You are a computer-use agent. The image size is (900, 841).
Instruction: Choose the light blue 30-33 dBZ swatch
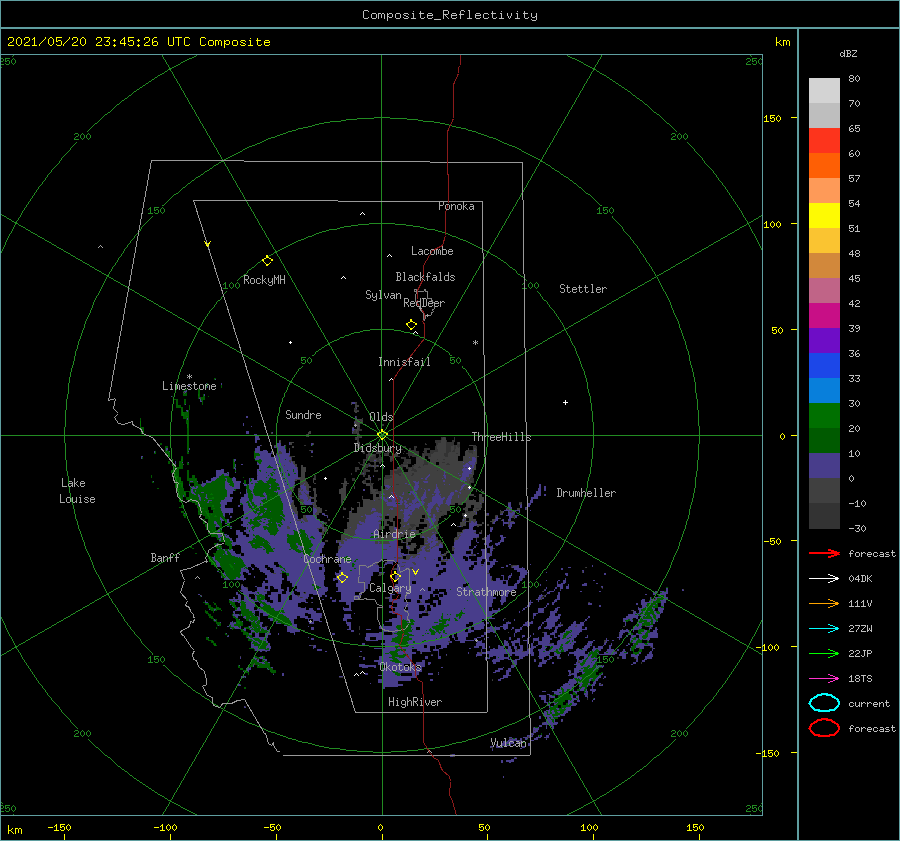click(x=824, y=390)
